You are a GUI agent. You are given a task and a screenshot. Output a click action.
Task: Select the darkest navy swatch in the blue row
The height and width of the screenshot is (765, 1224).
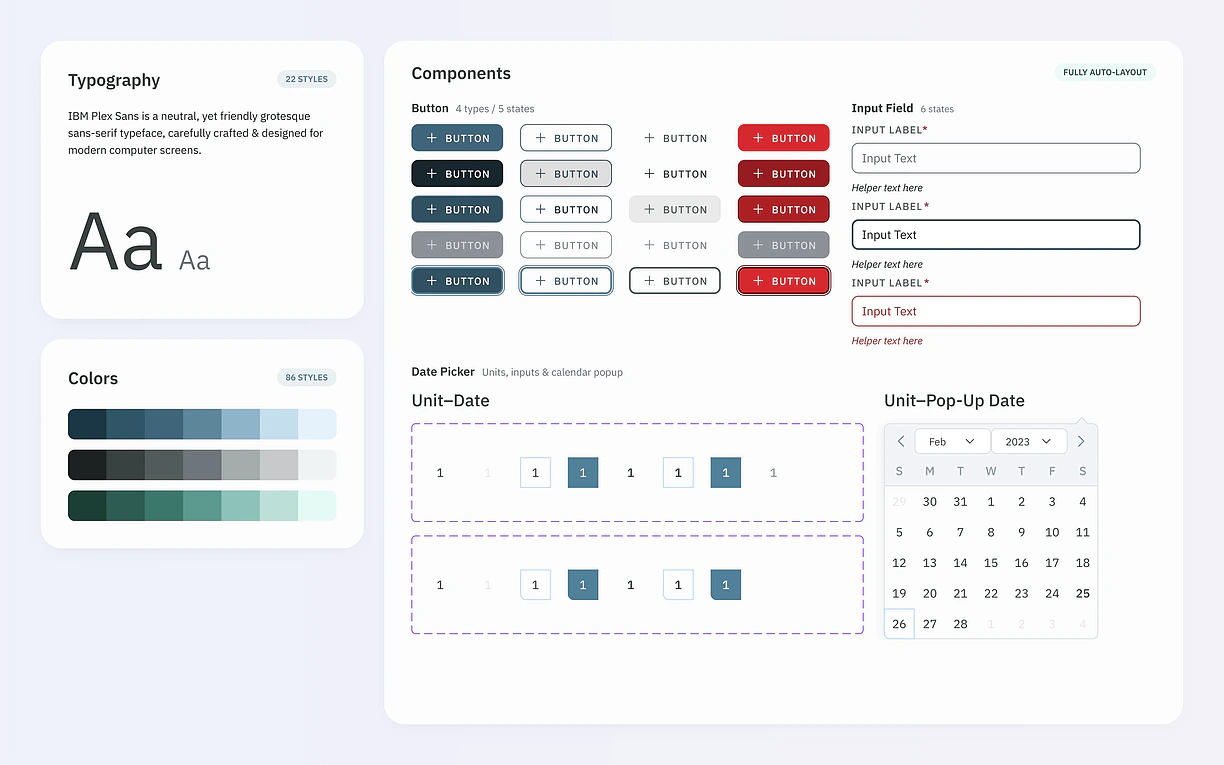coord(87,424)
